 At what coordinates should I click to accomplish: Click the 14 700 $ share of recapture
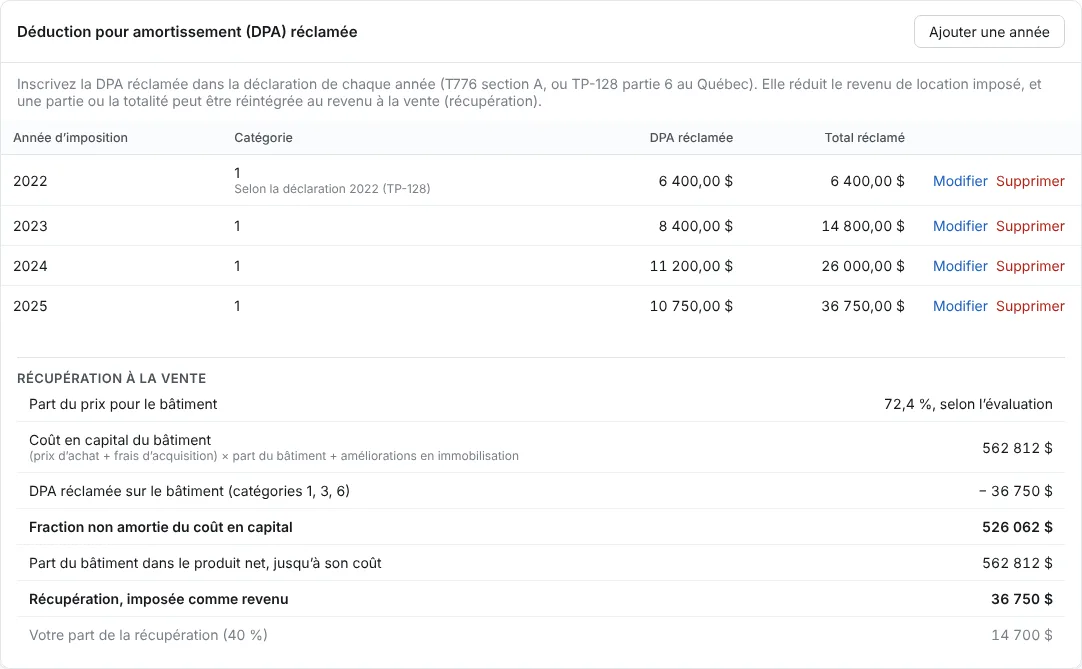click(1022, 634)
